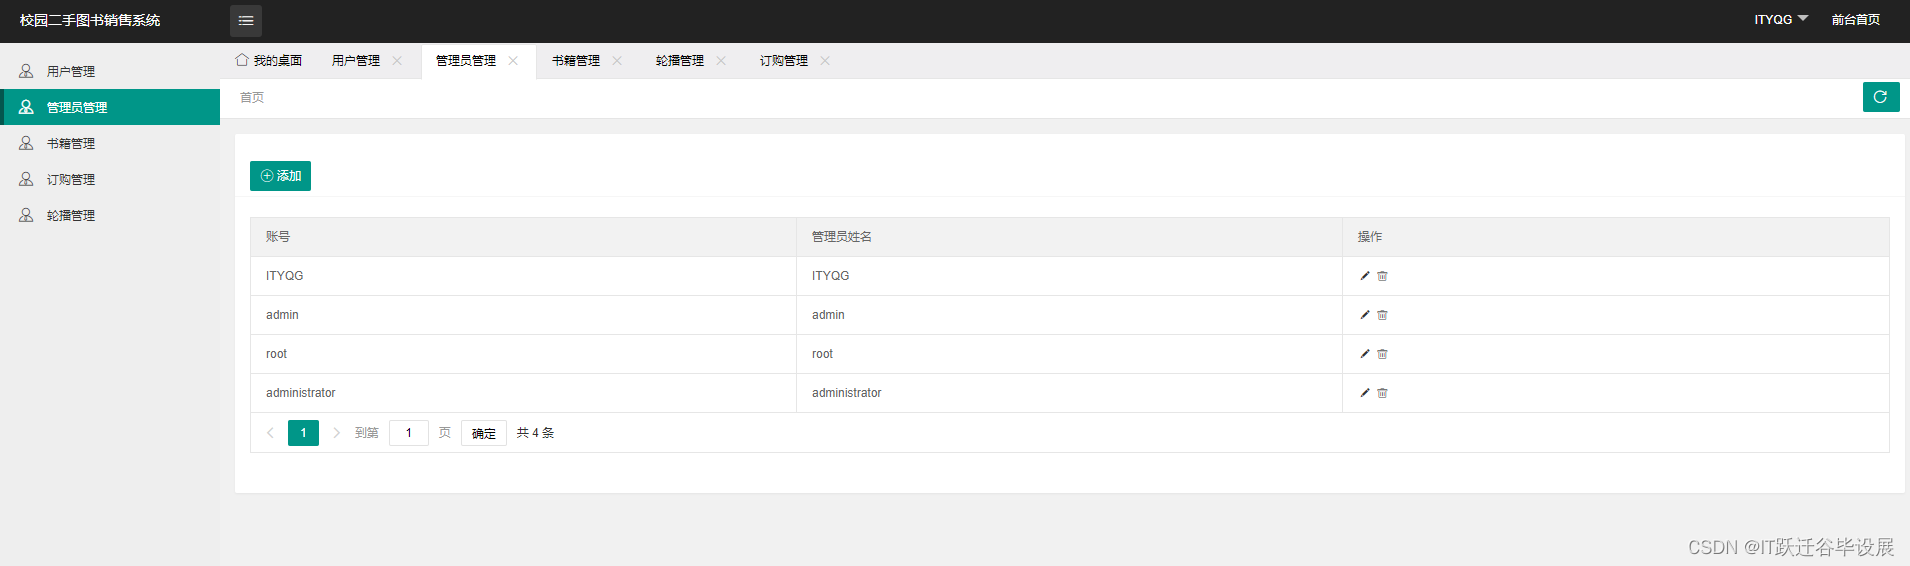Viewport: 1910px width, 566px height.
Task: Close the 管理员管理 tab
Action: coord(513,61)
